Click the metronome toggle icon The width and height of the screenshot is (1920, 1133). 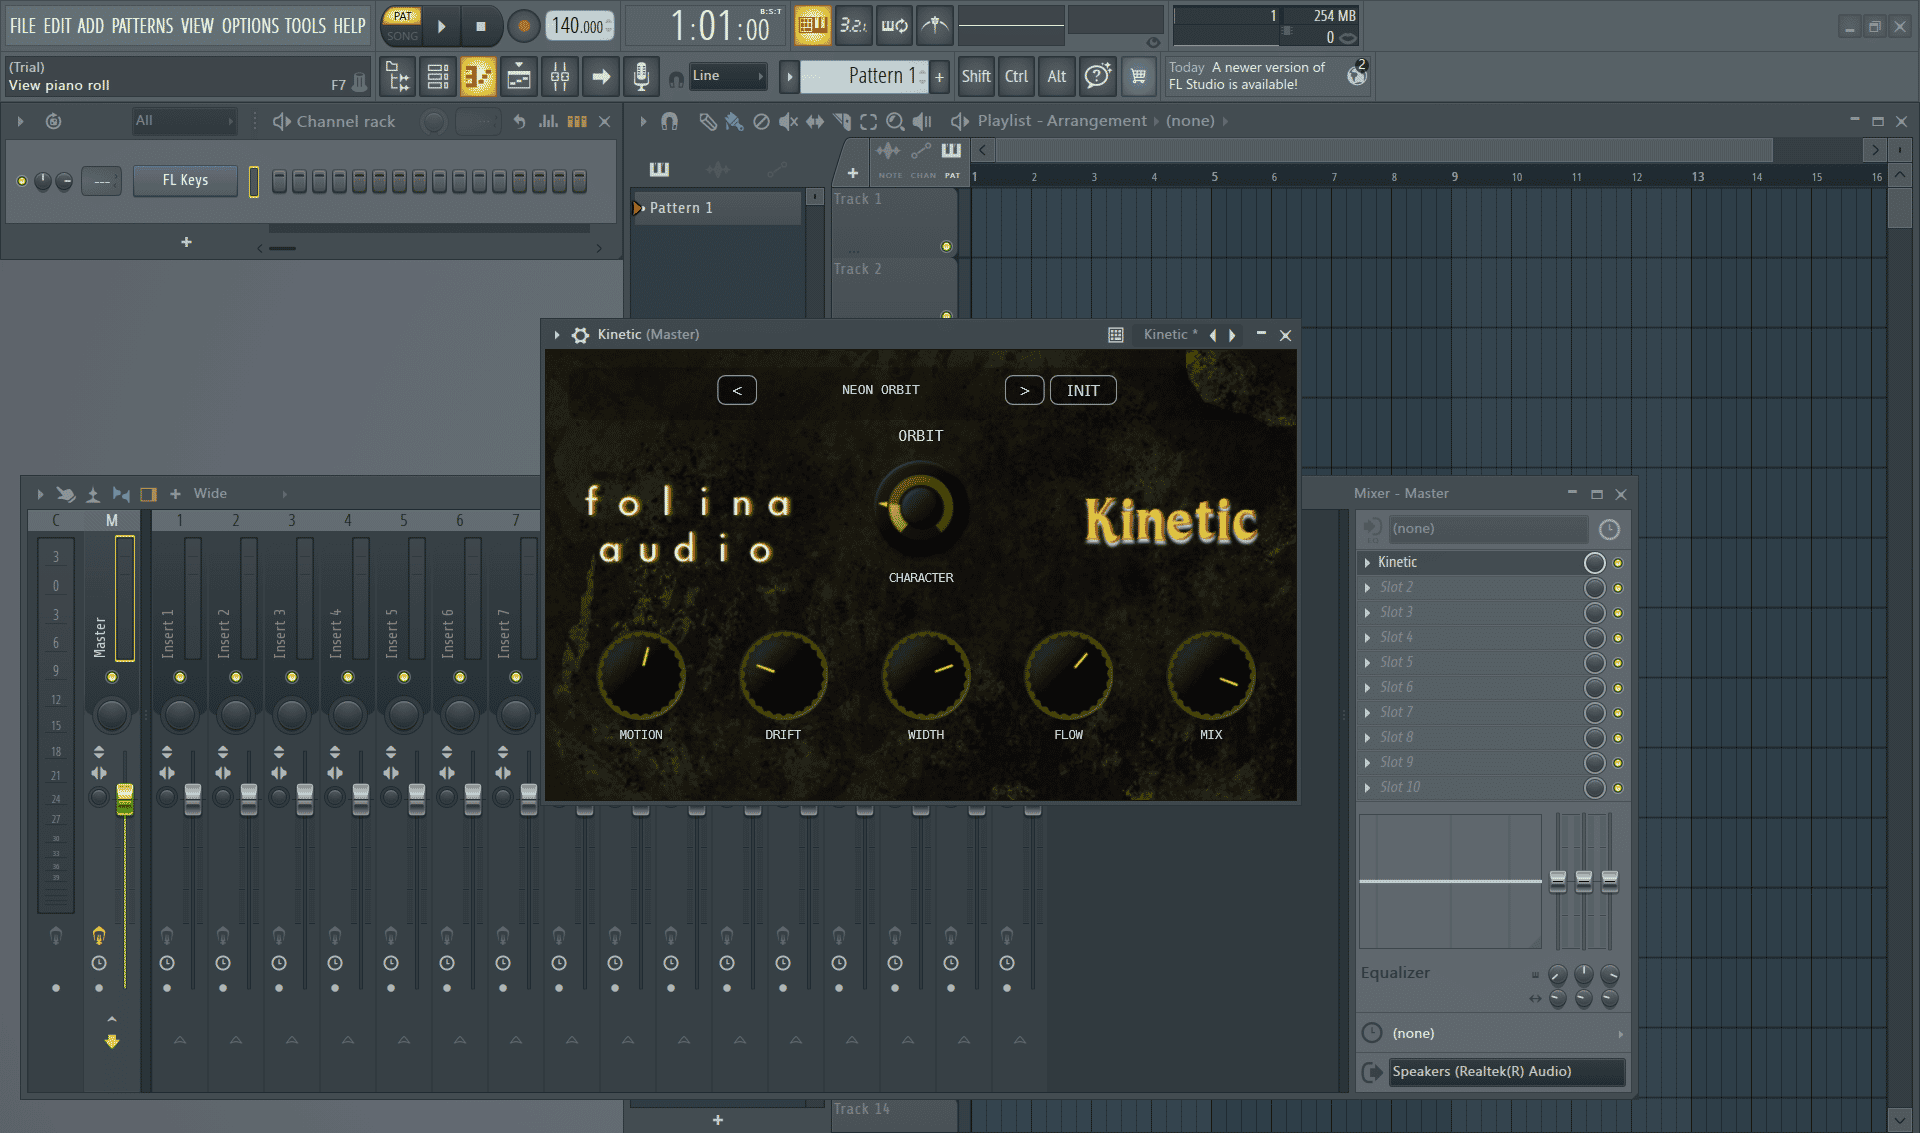(x=935, y=26)
